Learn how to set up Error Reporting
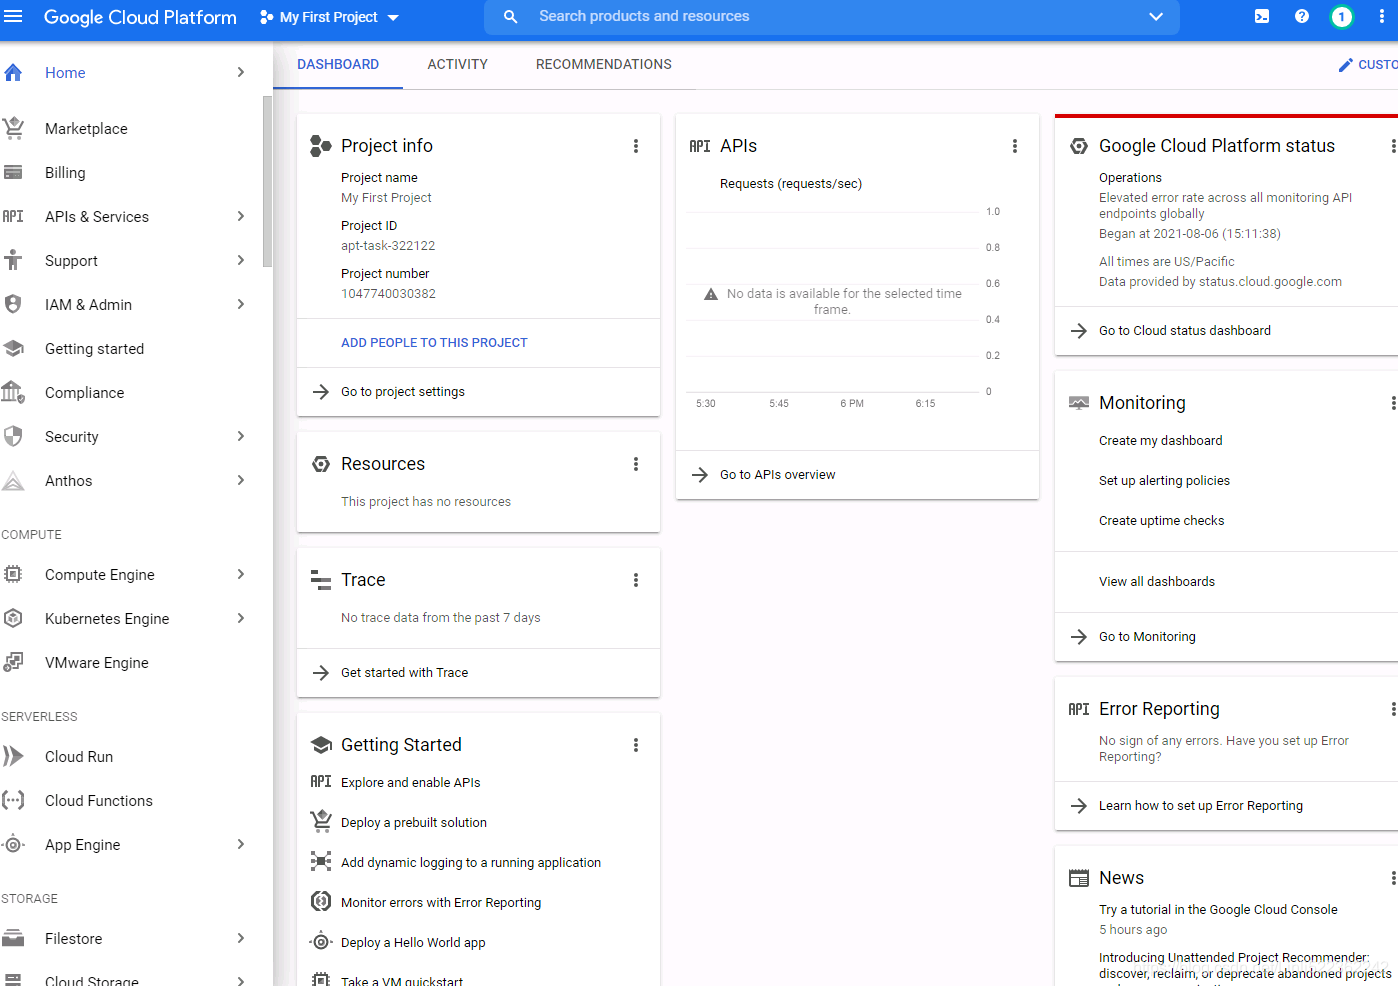1398x986 pixels. (x=1201, y=806)
